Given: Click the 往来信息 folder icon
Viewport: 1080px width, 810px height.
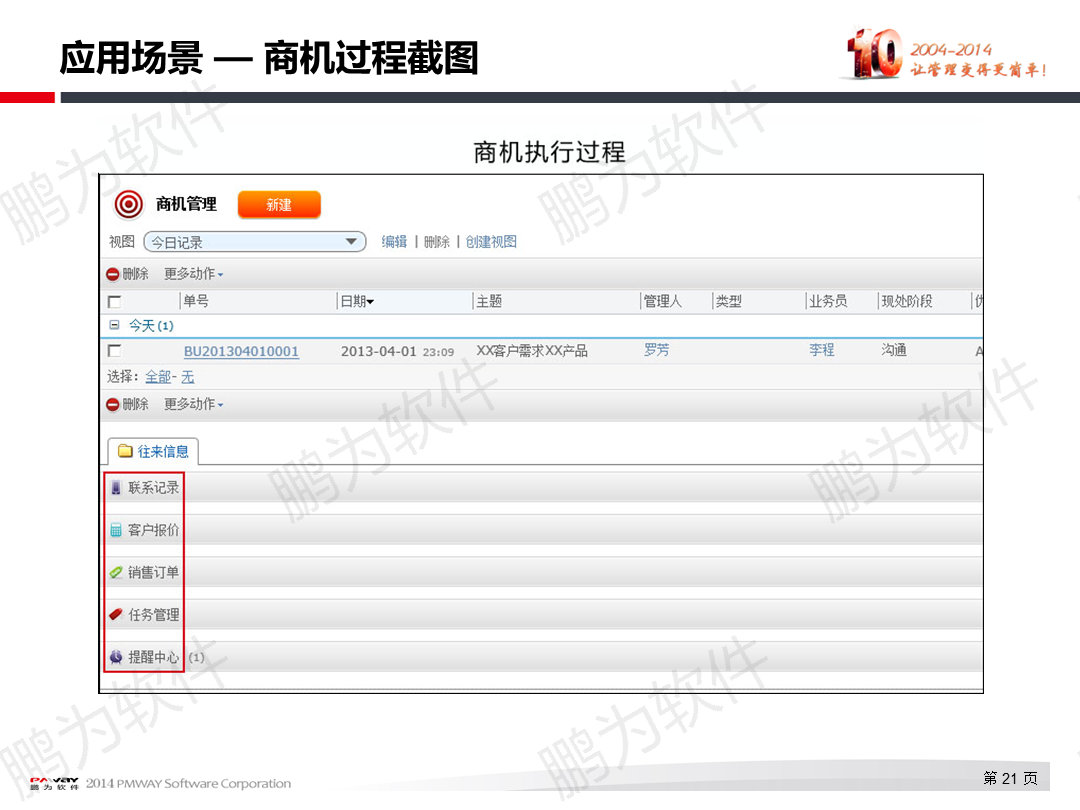Looking at the screenshot, I should (x=125, y=451).
